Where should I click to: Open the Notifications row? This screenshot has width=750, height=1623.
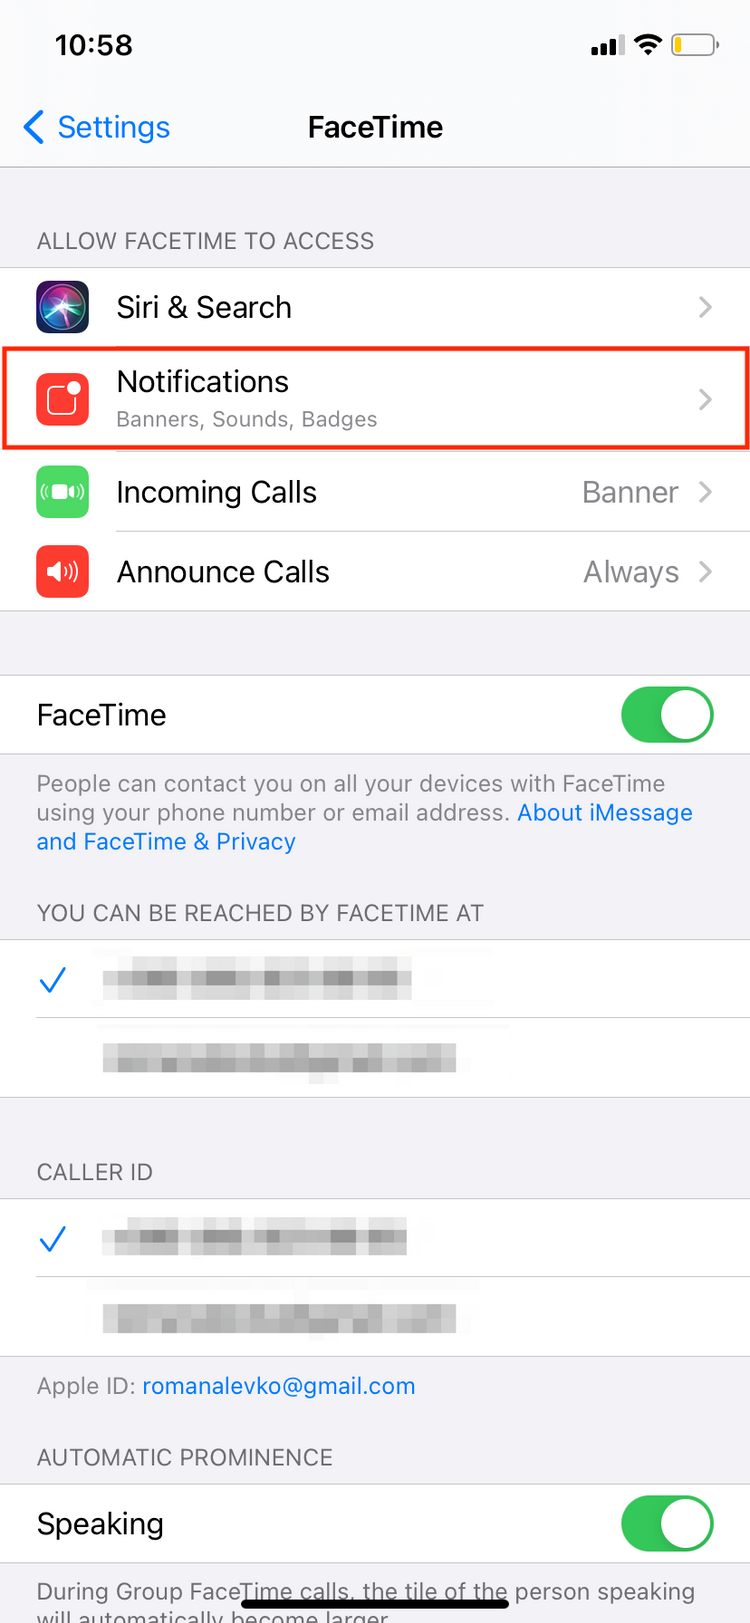tap(375, 399)
